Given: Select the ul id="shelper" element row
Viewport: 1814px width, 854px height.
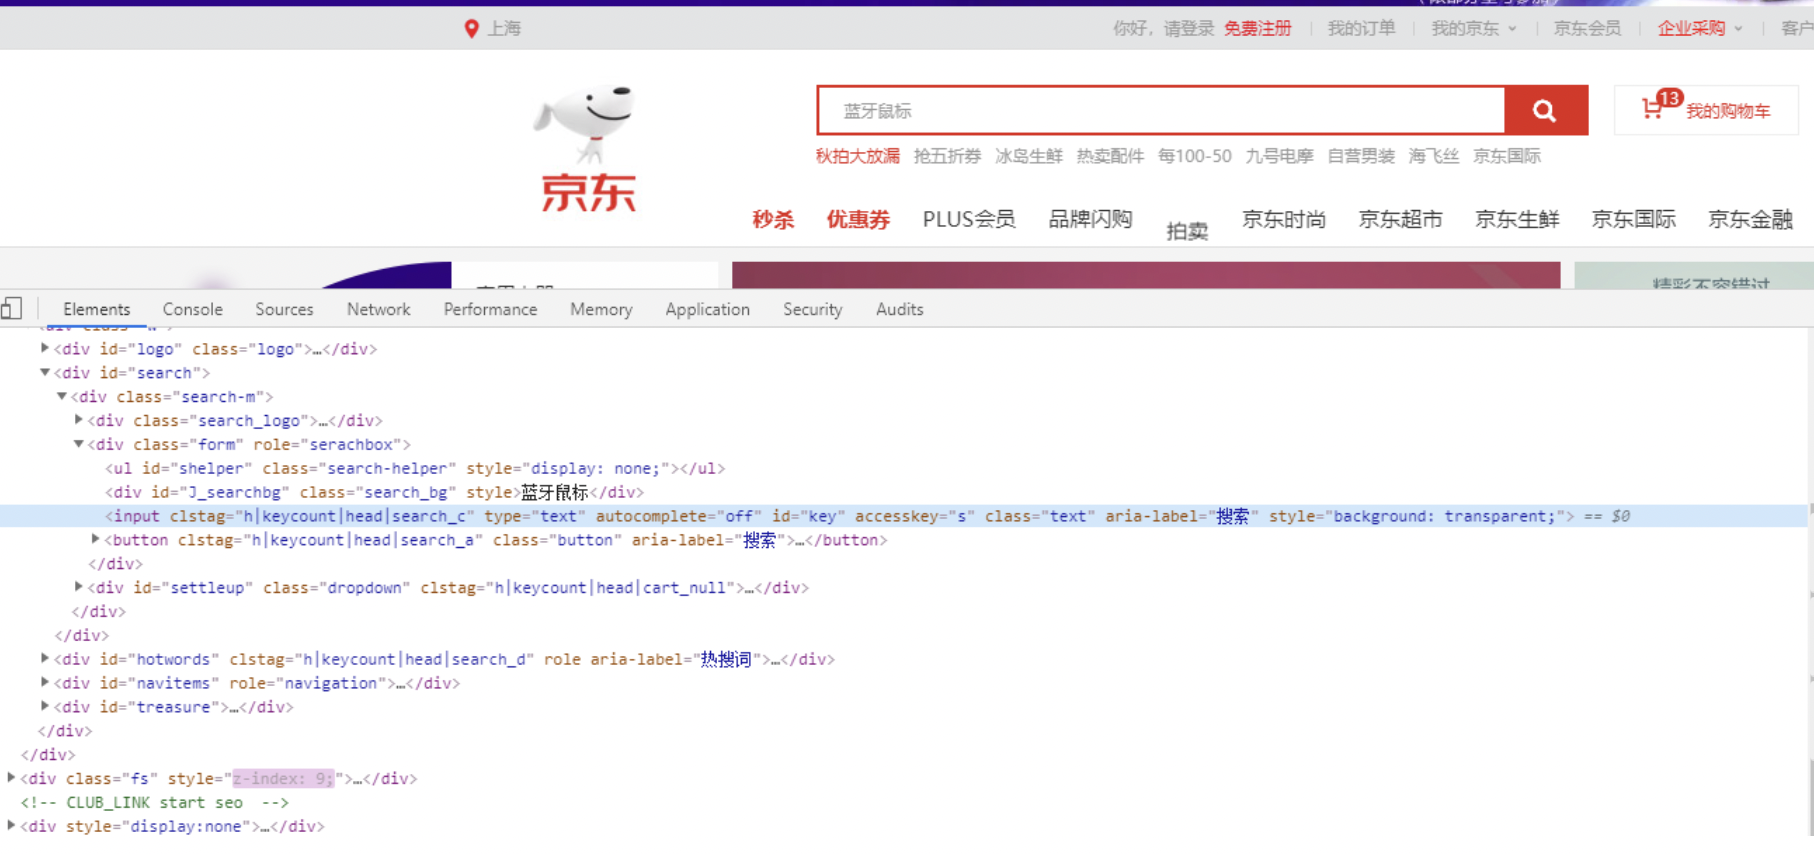Looking at the screenshot, I should pyautogui.click(x=415, y=468).
